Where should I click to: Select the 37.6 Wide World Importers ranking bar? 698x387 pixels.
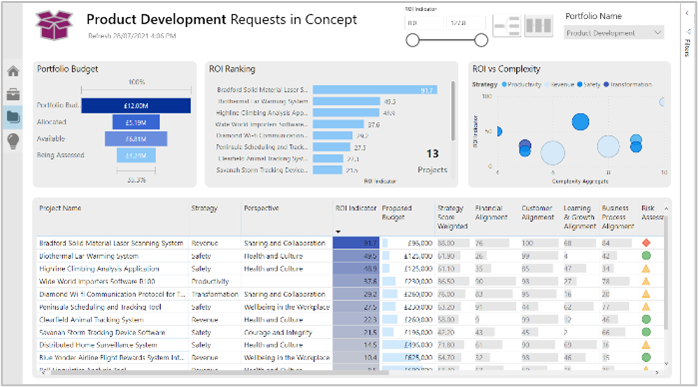coord(338,124)
